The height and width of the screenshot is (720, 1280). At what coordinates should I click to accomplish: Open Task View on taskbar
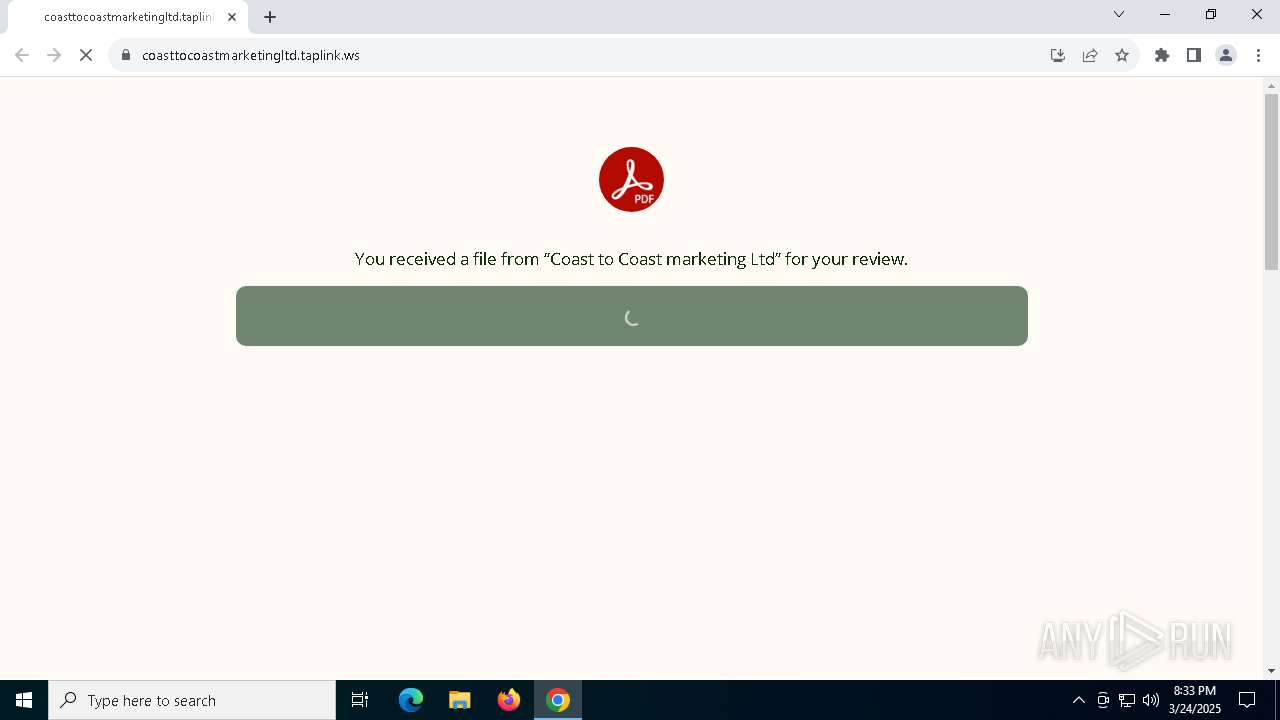360,700
